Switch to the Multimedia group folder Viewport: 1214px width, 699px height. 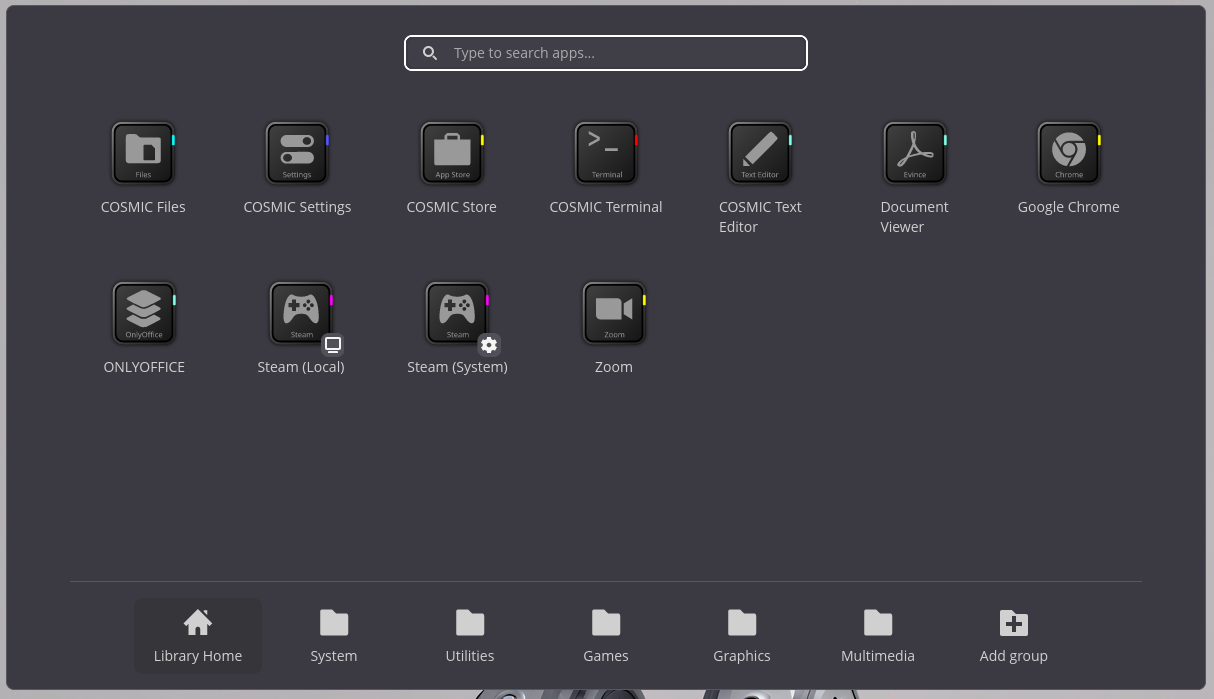[x=878, y=636]
